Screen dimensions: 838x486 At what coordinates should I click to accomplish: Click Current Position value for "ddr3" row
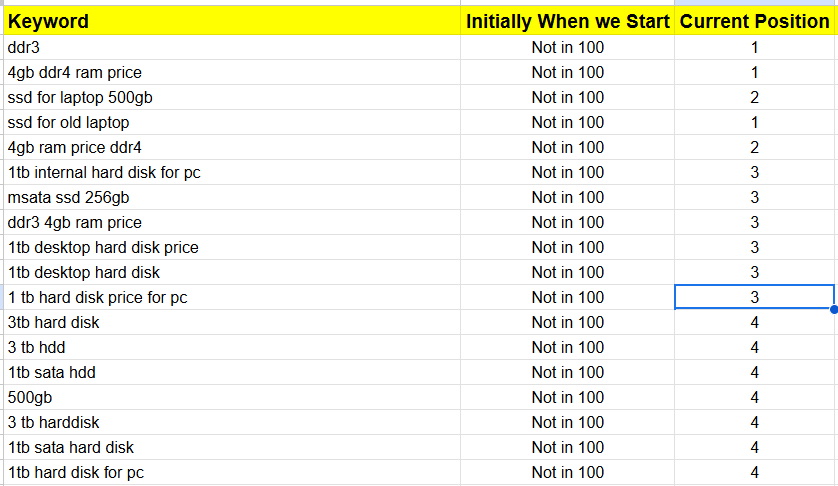click(x=754, y=47)
